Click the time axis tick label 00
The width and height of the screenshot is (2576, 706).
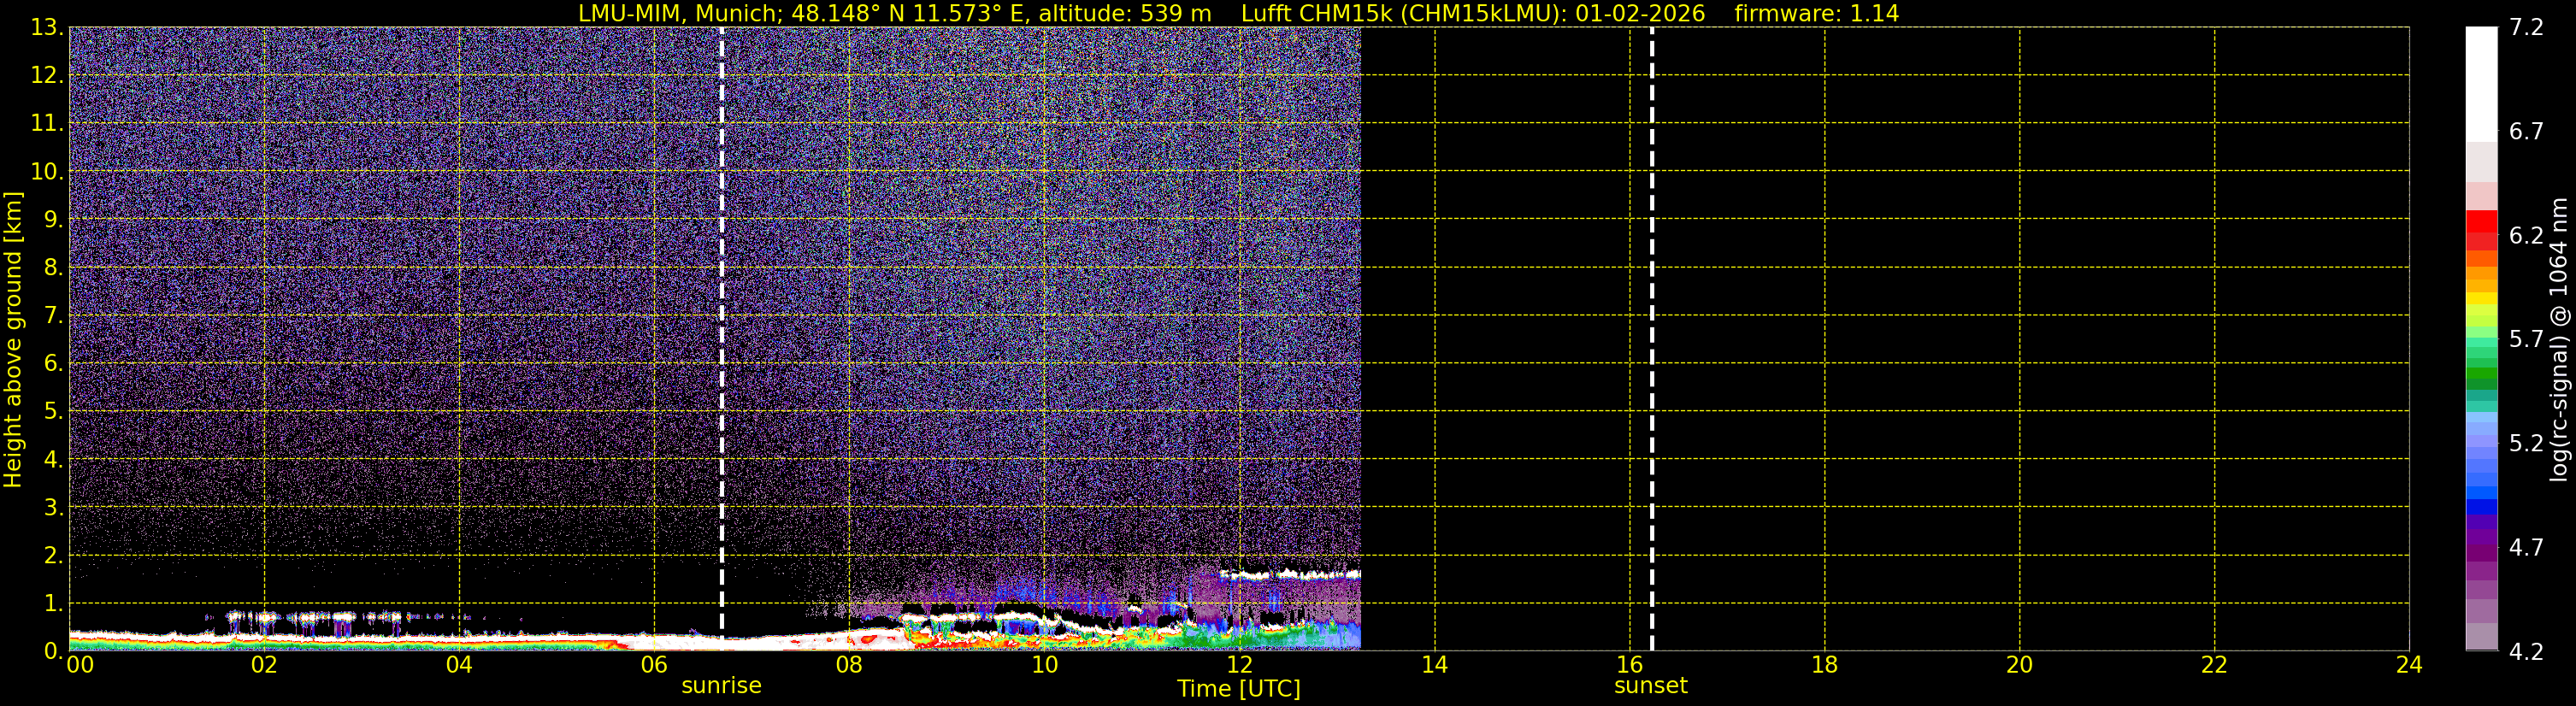point(80,665)
